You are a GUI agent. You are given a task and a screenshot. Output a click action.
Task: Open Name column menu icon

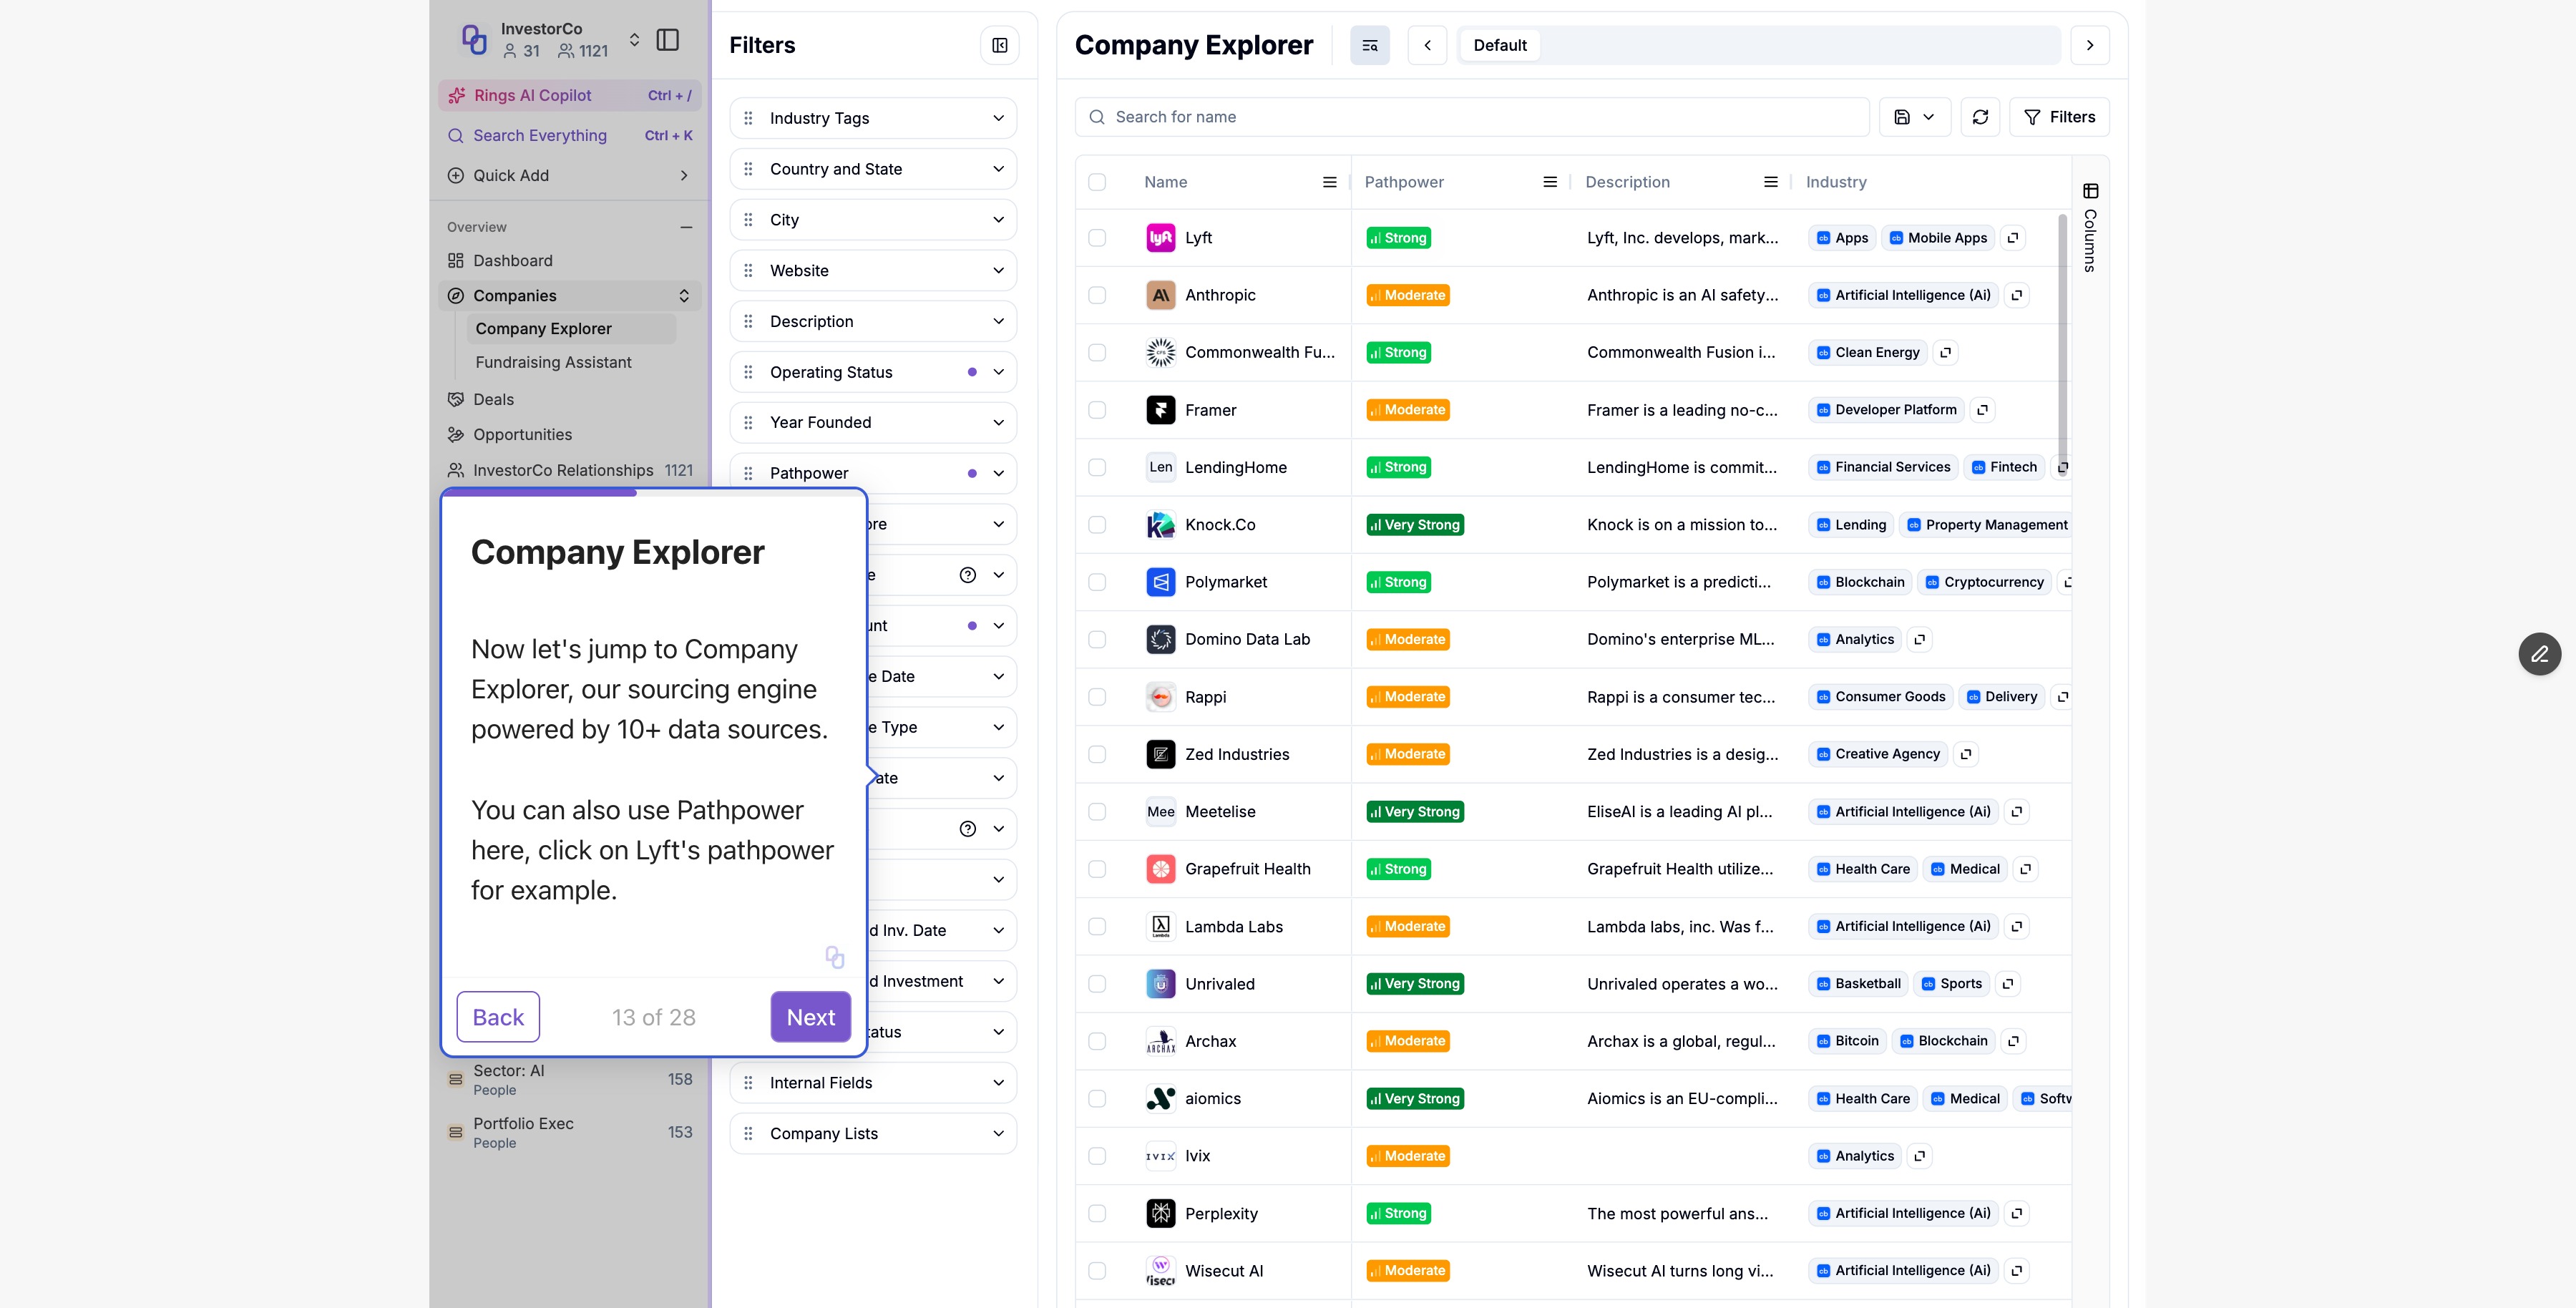1329,182
